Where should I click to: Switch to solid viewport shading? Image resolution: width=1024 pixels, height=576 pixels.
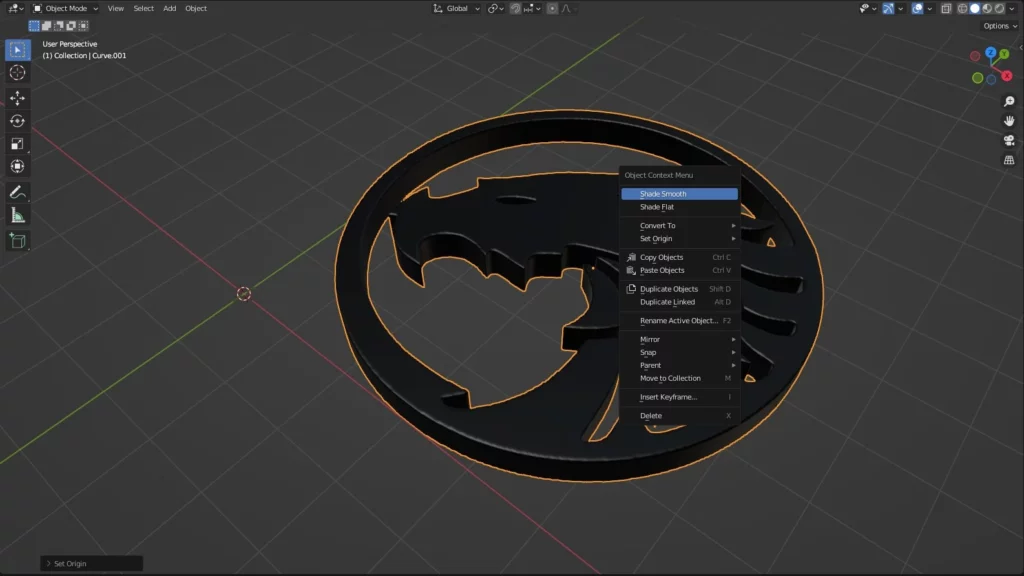coord(975,8)
